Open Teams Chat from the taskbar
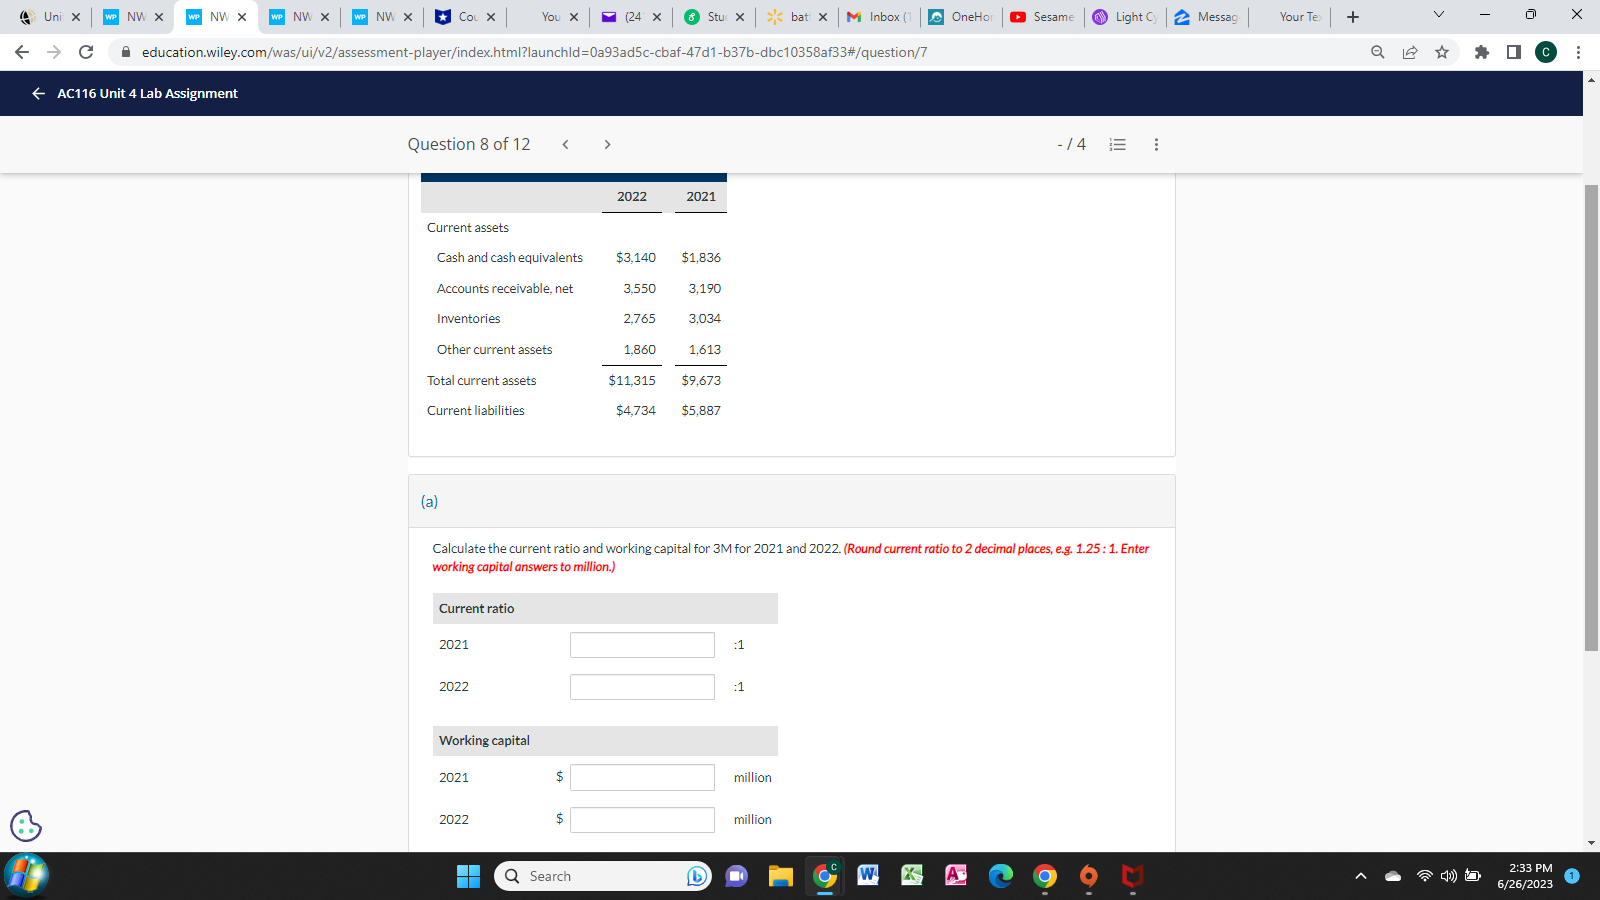This screenshot has height=900, width=1600. (x=737, y=876)
